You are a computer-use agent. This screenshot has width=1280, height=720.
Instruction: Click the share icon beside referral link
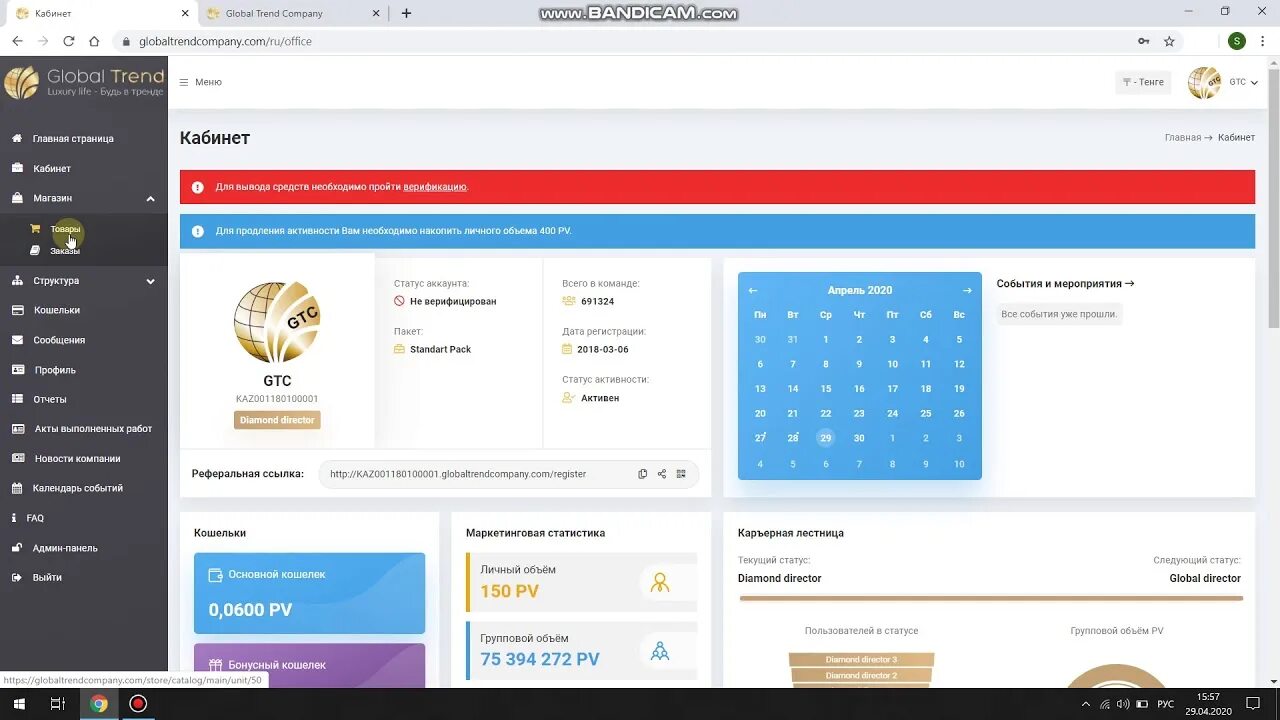(662, 474)
